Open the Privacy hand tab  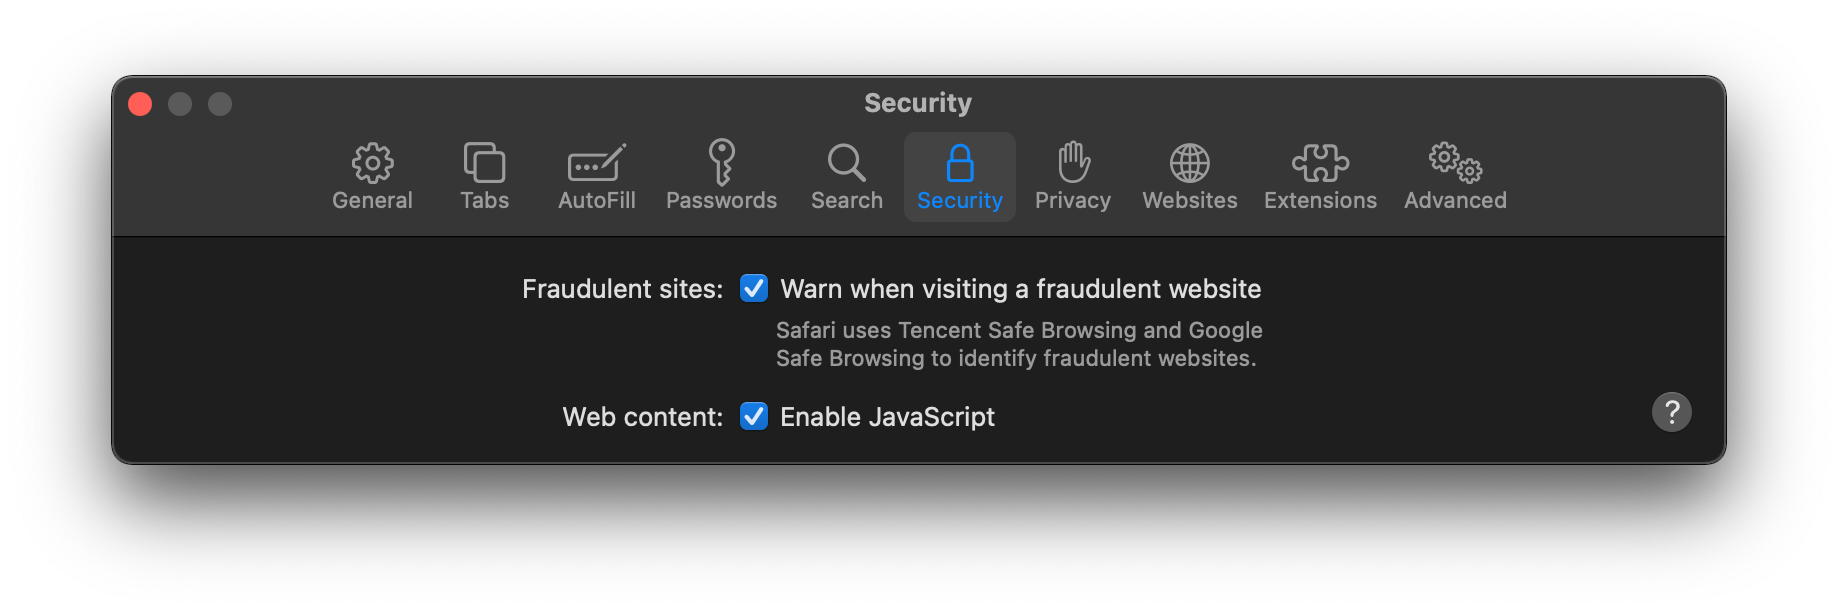pyautogui.click(x=1072, y=176)
